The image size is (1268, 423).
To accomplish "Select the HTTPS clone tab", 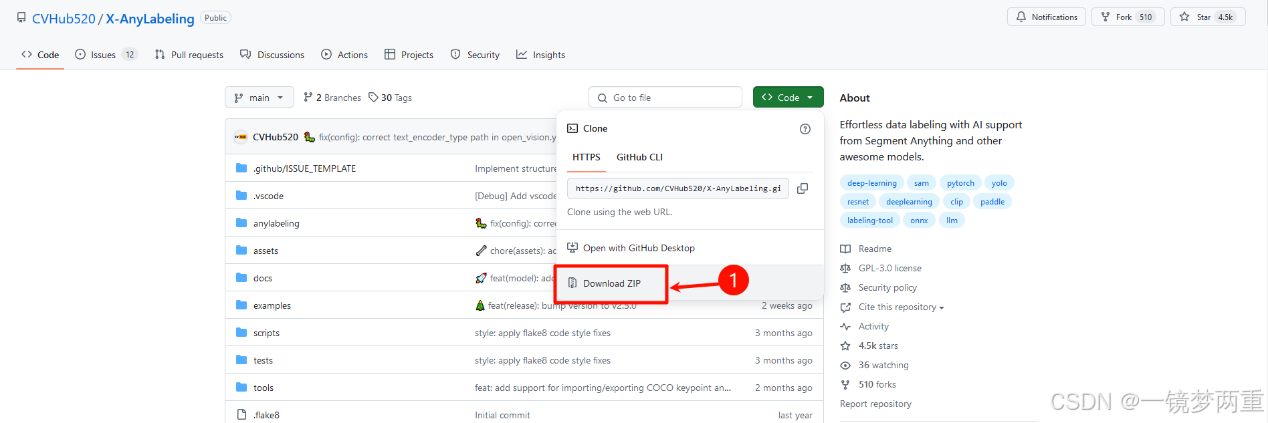I will click(x=586, y=157).
